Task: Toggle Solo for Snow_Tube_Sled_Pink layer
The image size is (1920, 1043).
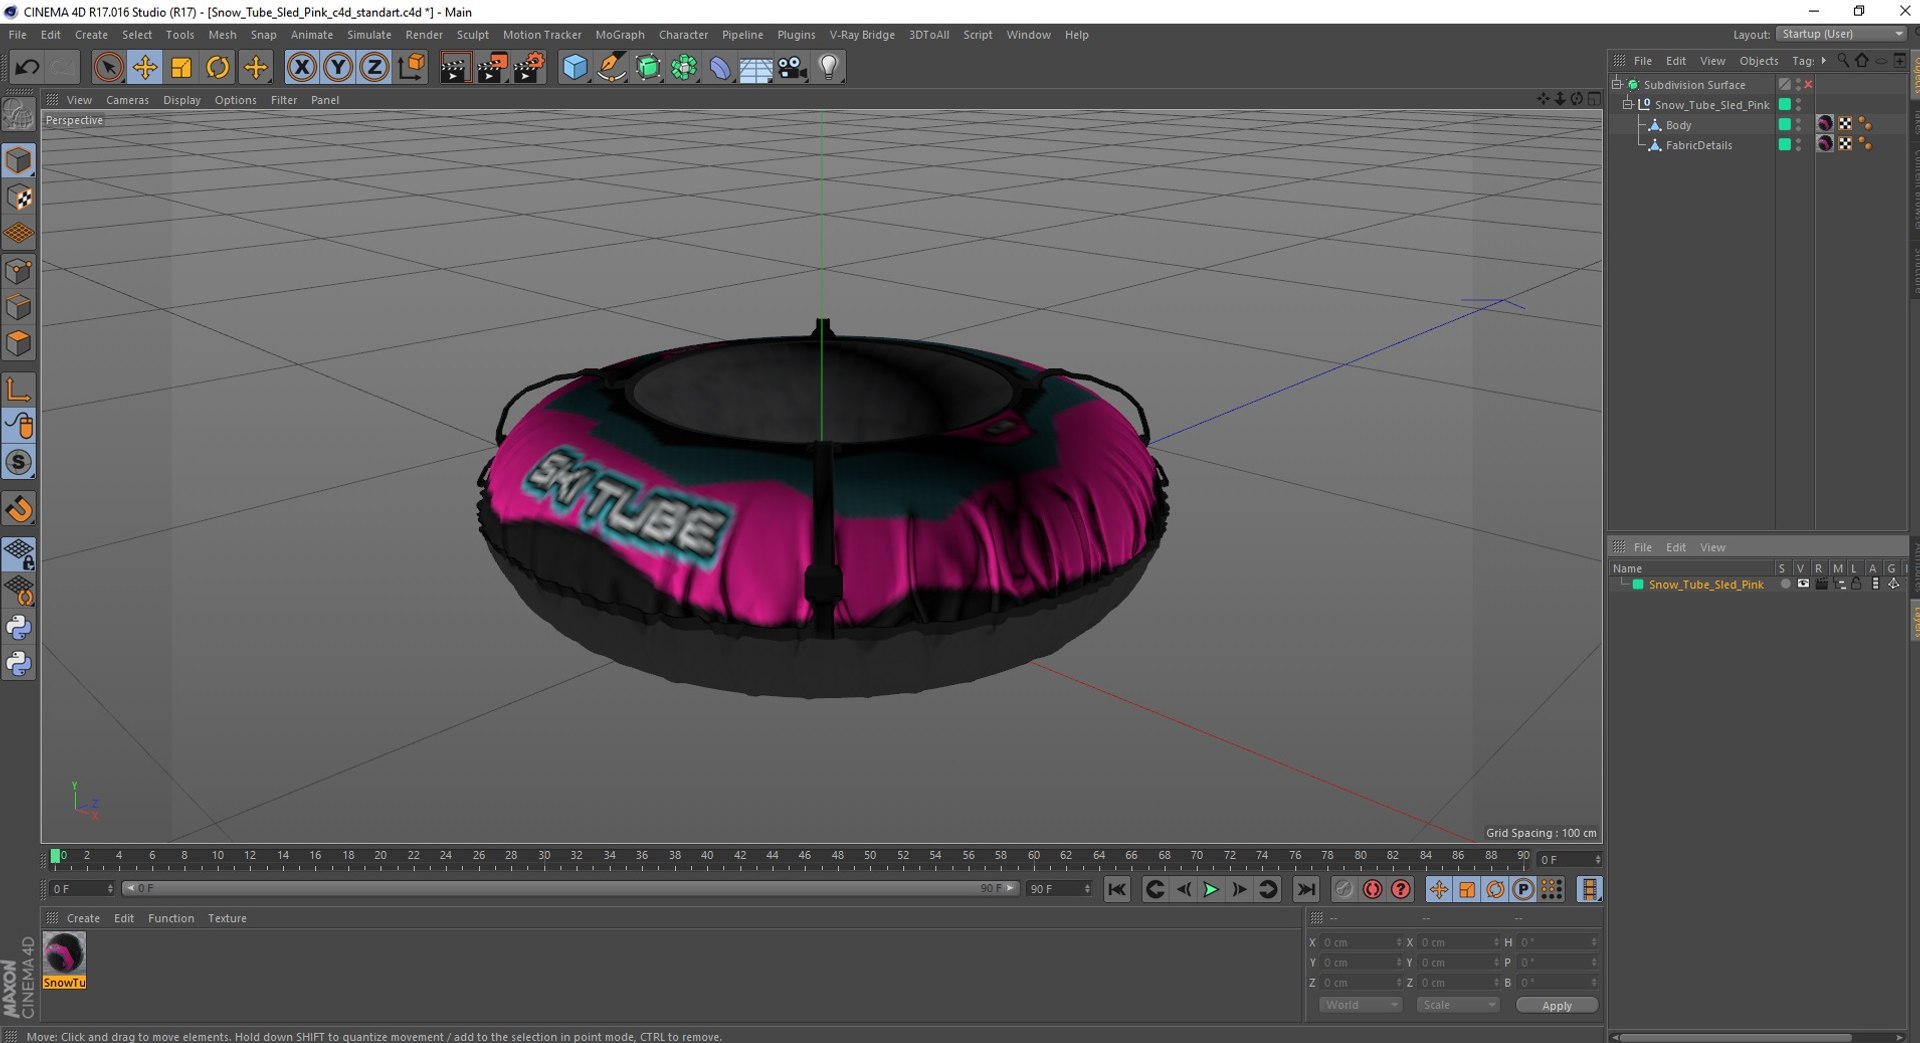Action: 1785,585
